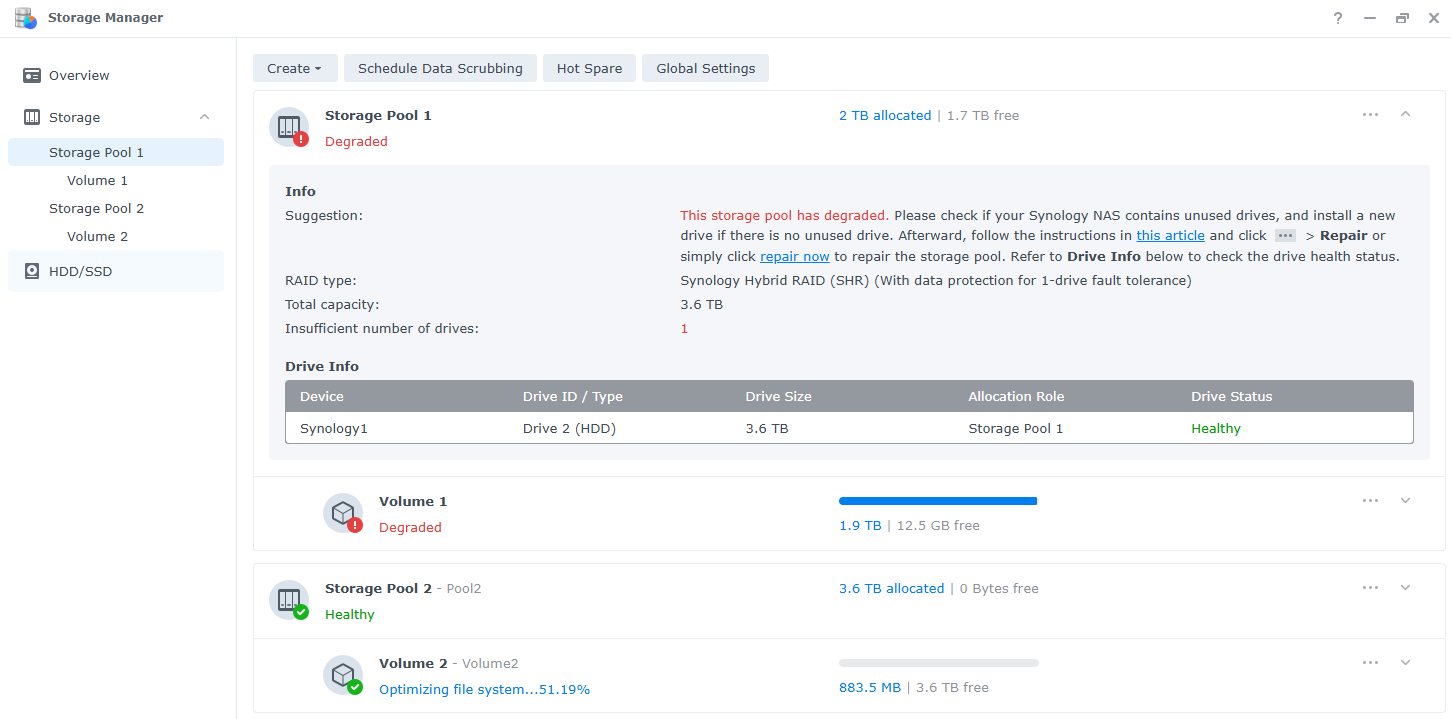1451x719 pixels.
Task: Open the more options menu for Storage Pool 2
Action: pyautogui.click(x=1370, y=587)
